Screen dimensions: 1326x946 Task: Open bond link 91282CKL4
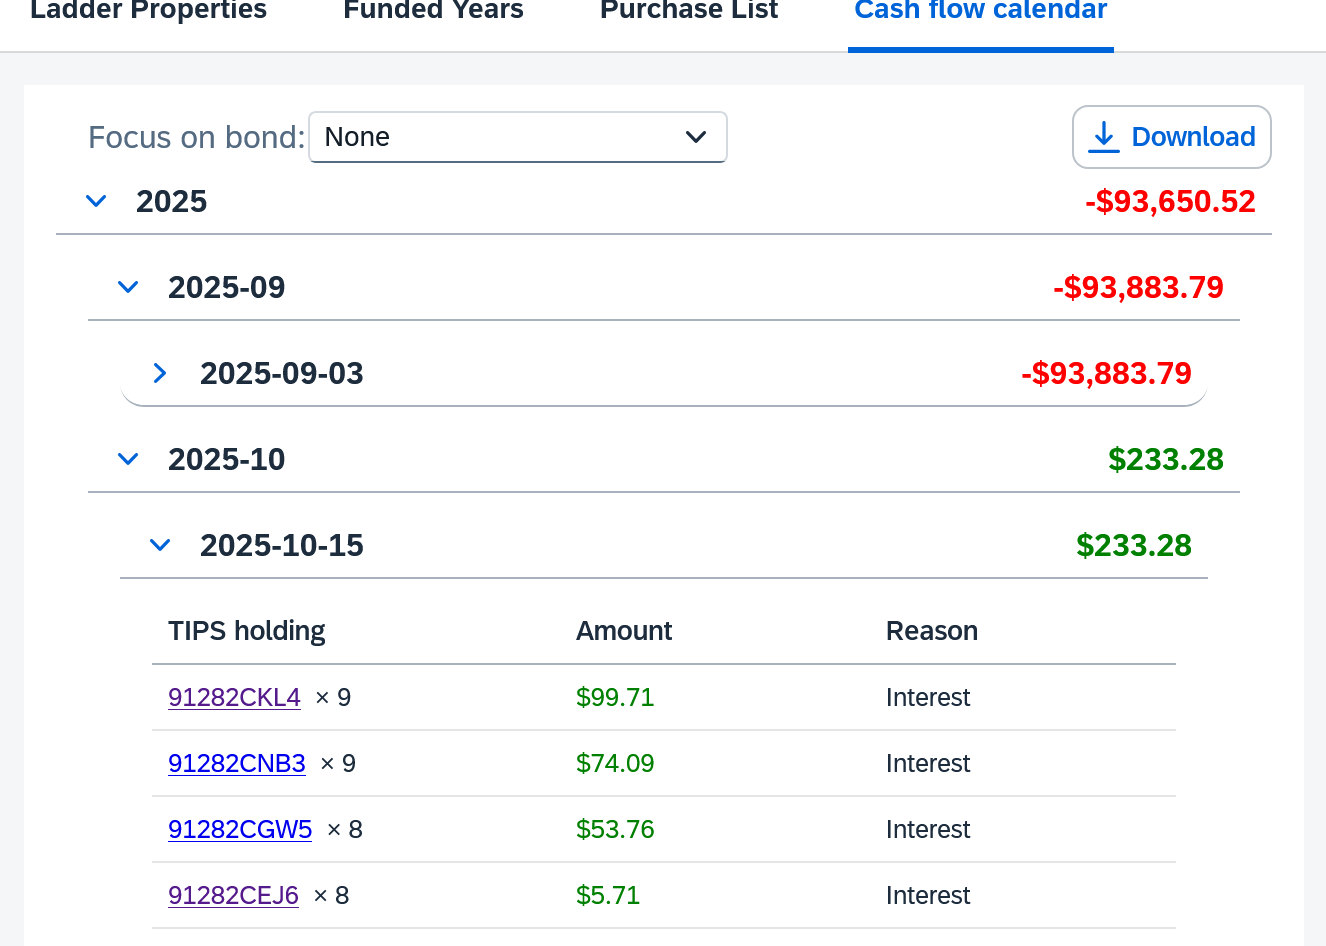click(234, 697)
